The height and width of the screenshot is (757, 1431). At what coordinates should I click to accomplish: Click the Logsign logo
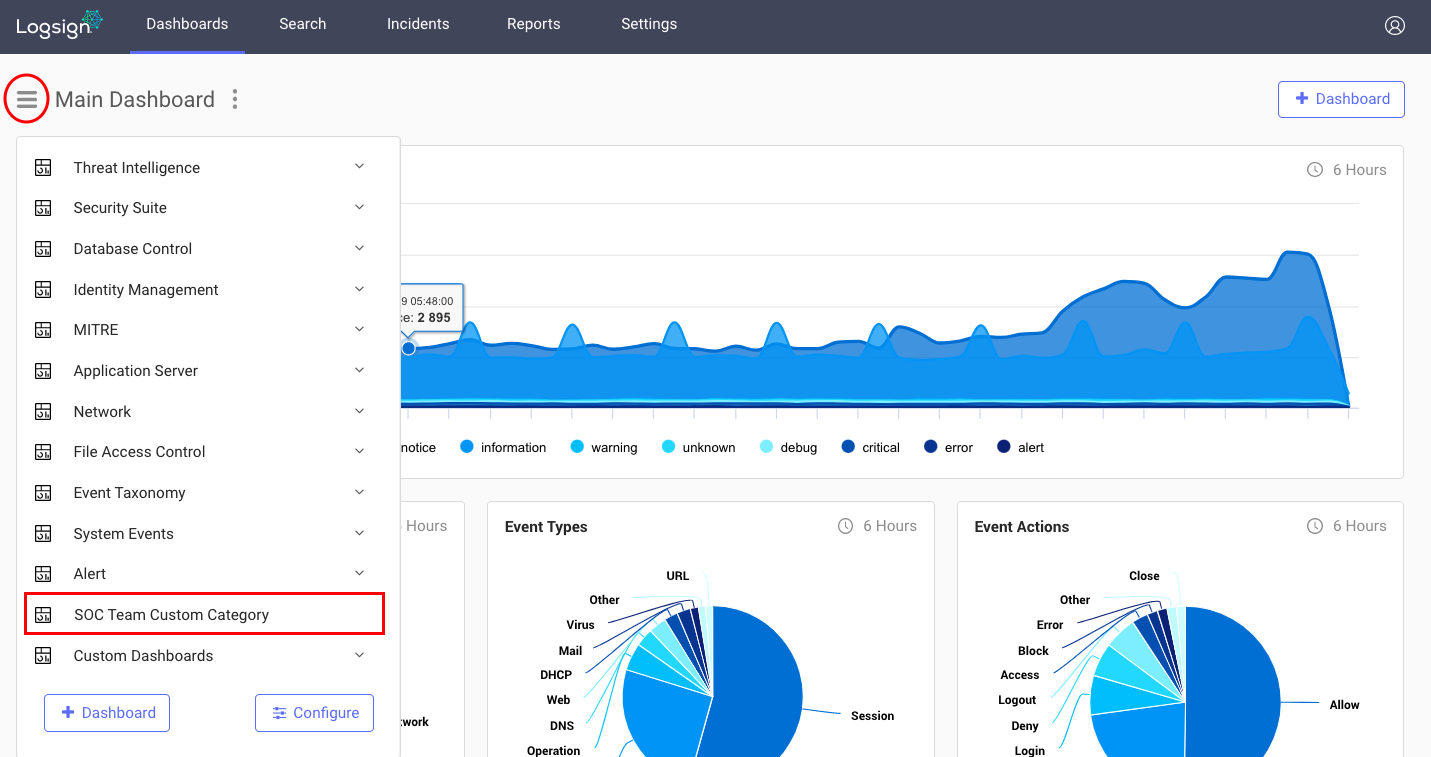(60, 24)
